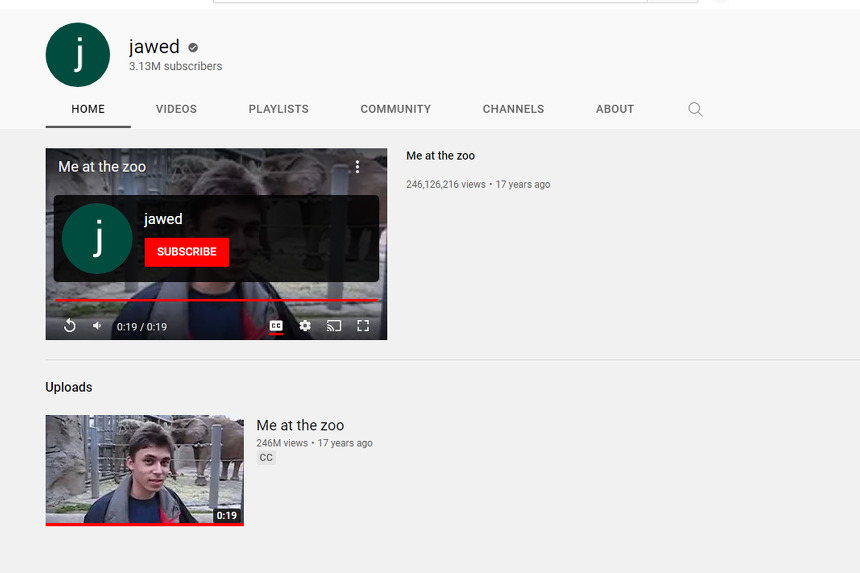Open the Uploads section heading
860x573 pixels.
click(69, 387)
